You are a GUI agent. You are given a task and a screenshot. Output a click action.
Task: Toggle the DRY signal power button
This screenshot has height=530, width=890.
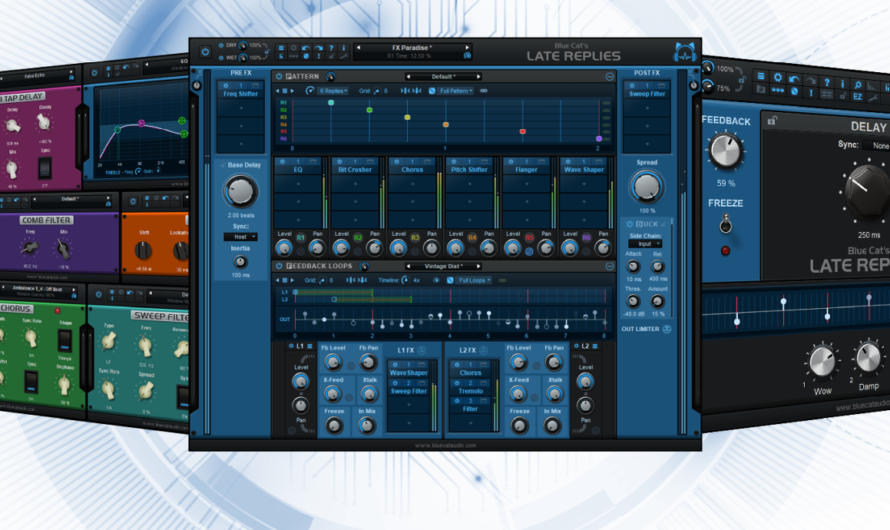pyautogui.click(x=221, y=45)
